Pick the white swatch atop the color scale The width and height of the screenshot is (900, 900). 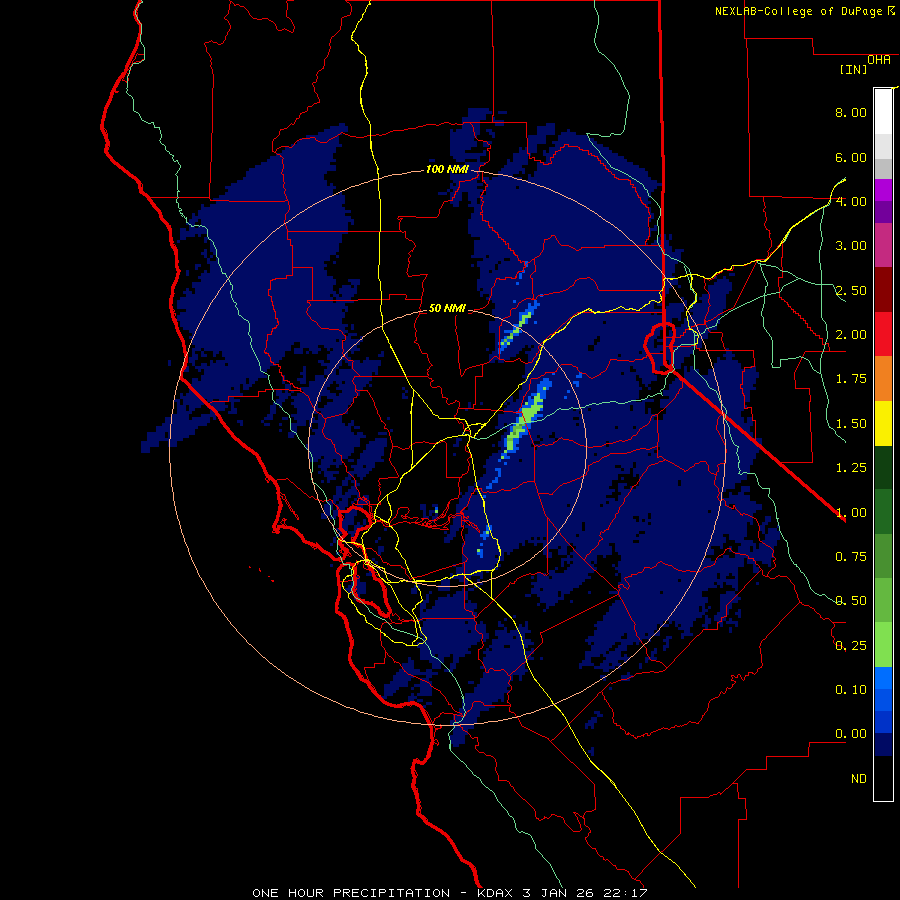[x=883, y=111]
